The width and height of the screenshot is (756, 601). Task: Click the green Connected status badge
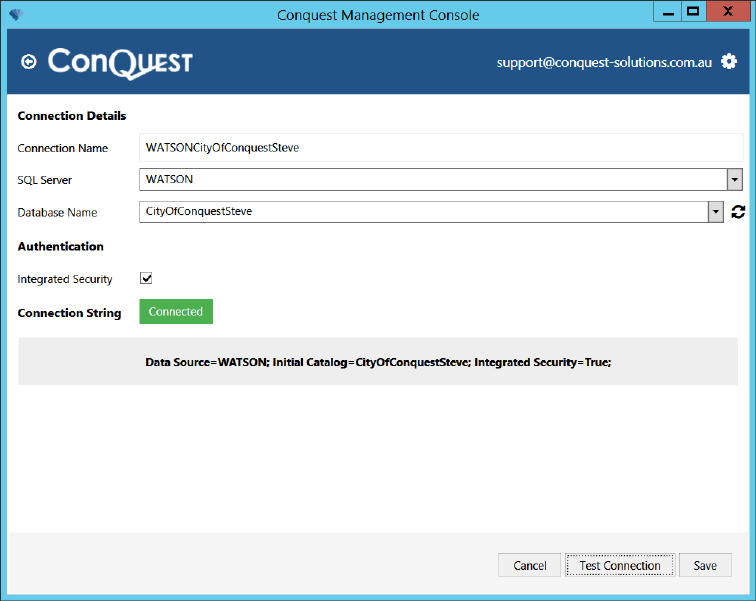click(x=176, y=311)
